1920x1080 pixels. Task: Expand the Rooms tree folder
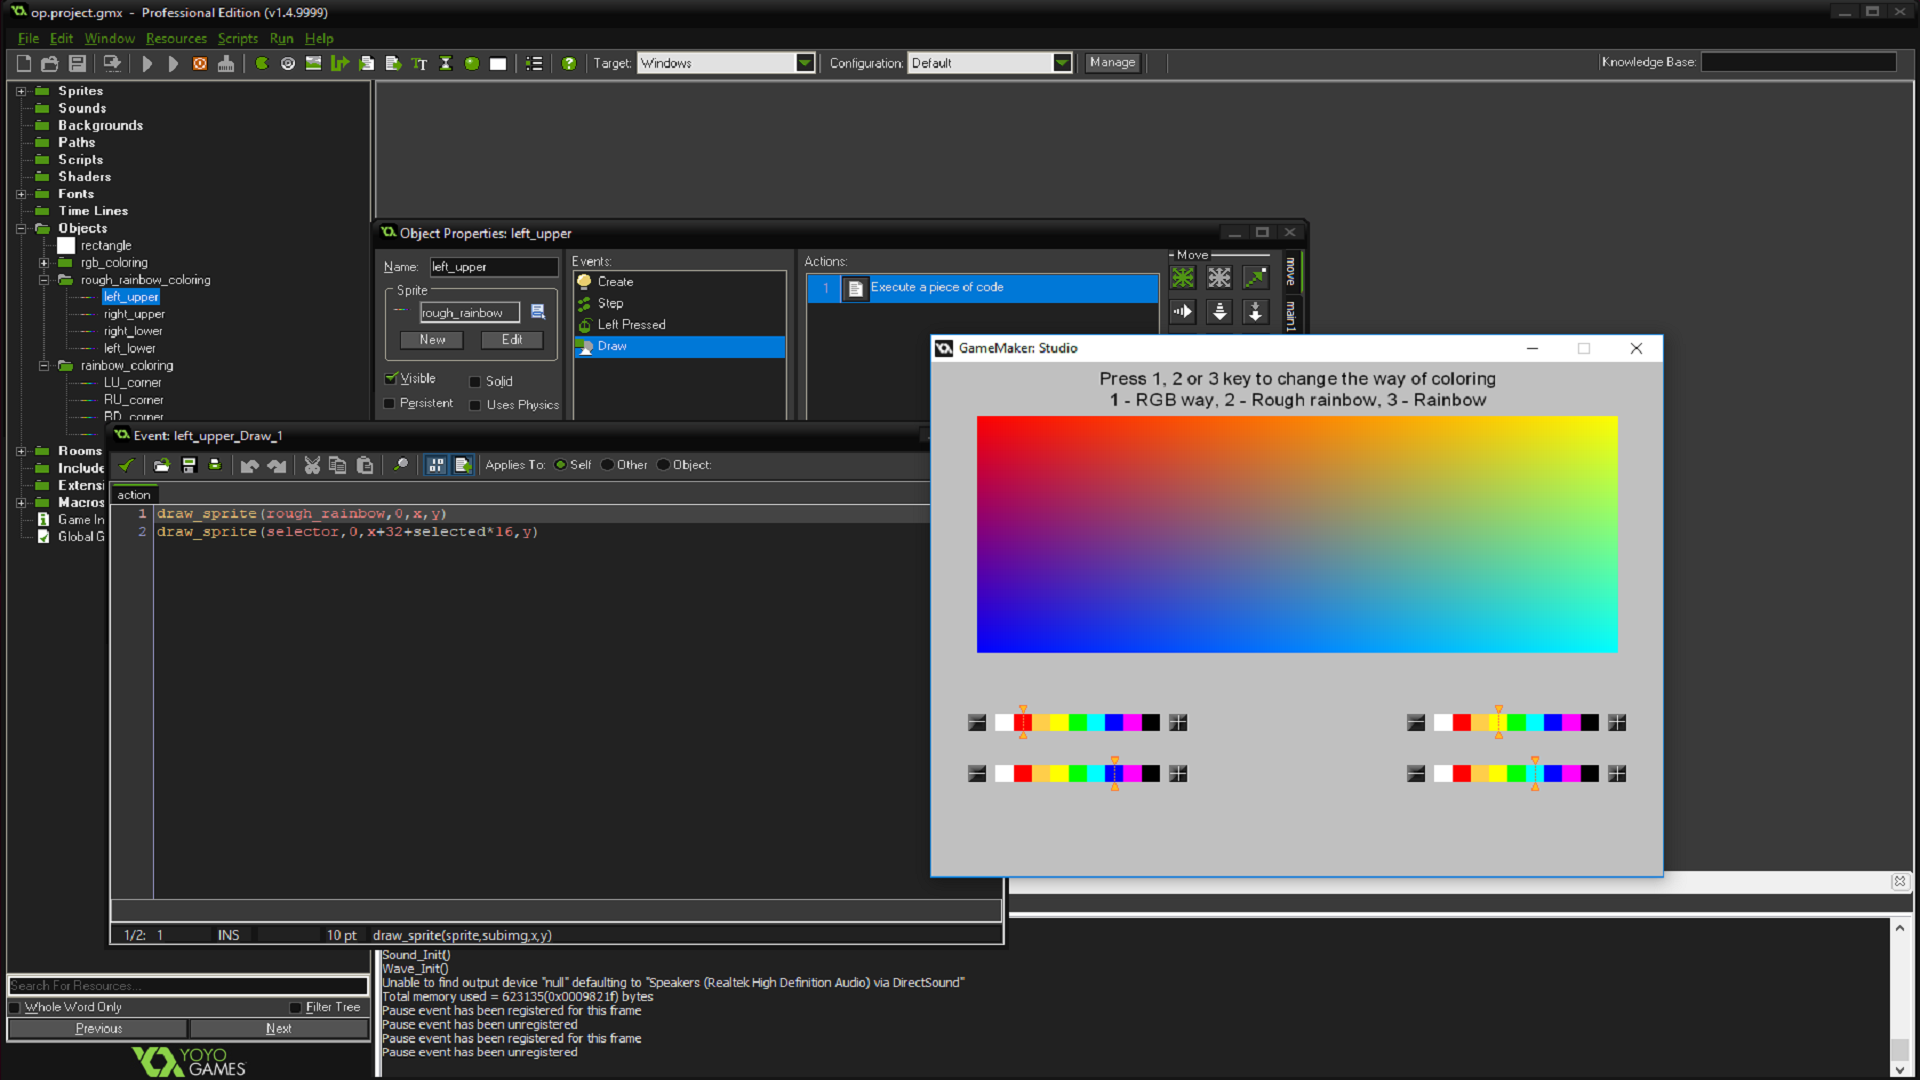[x=21, y=451]
